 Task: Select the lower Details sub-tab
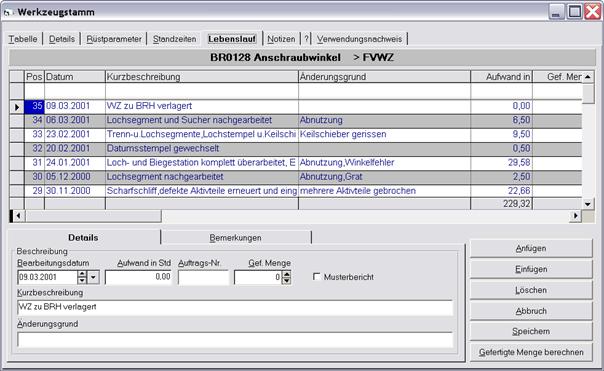click(83, 237)
